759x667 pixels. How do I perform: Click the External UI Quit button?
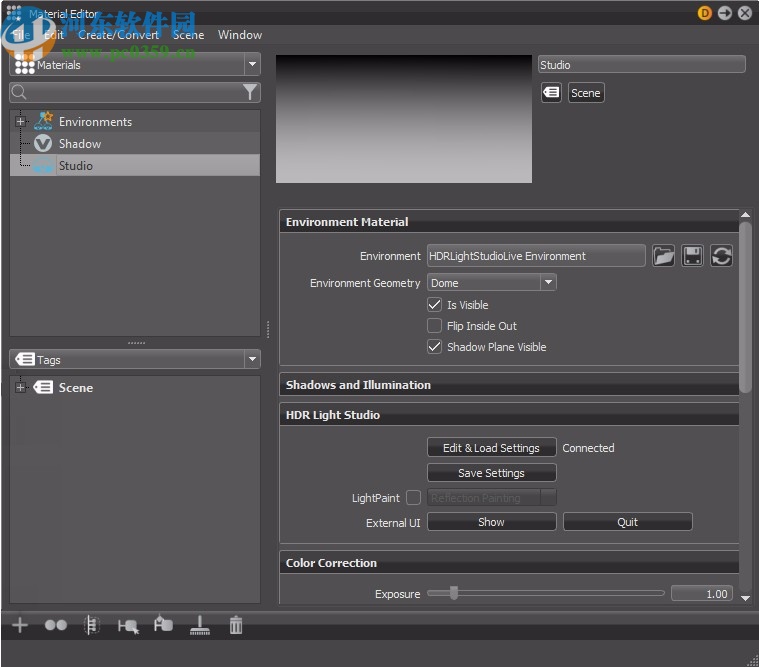[627, 522]
